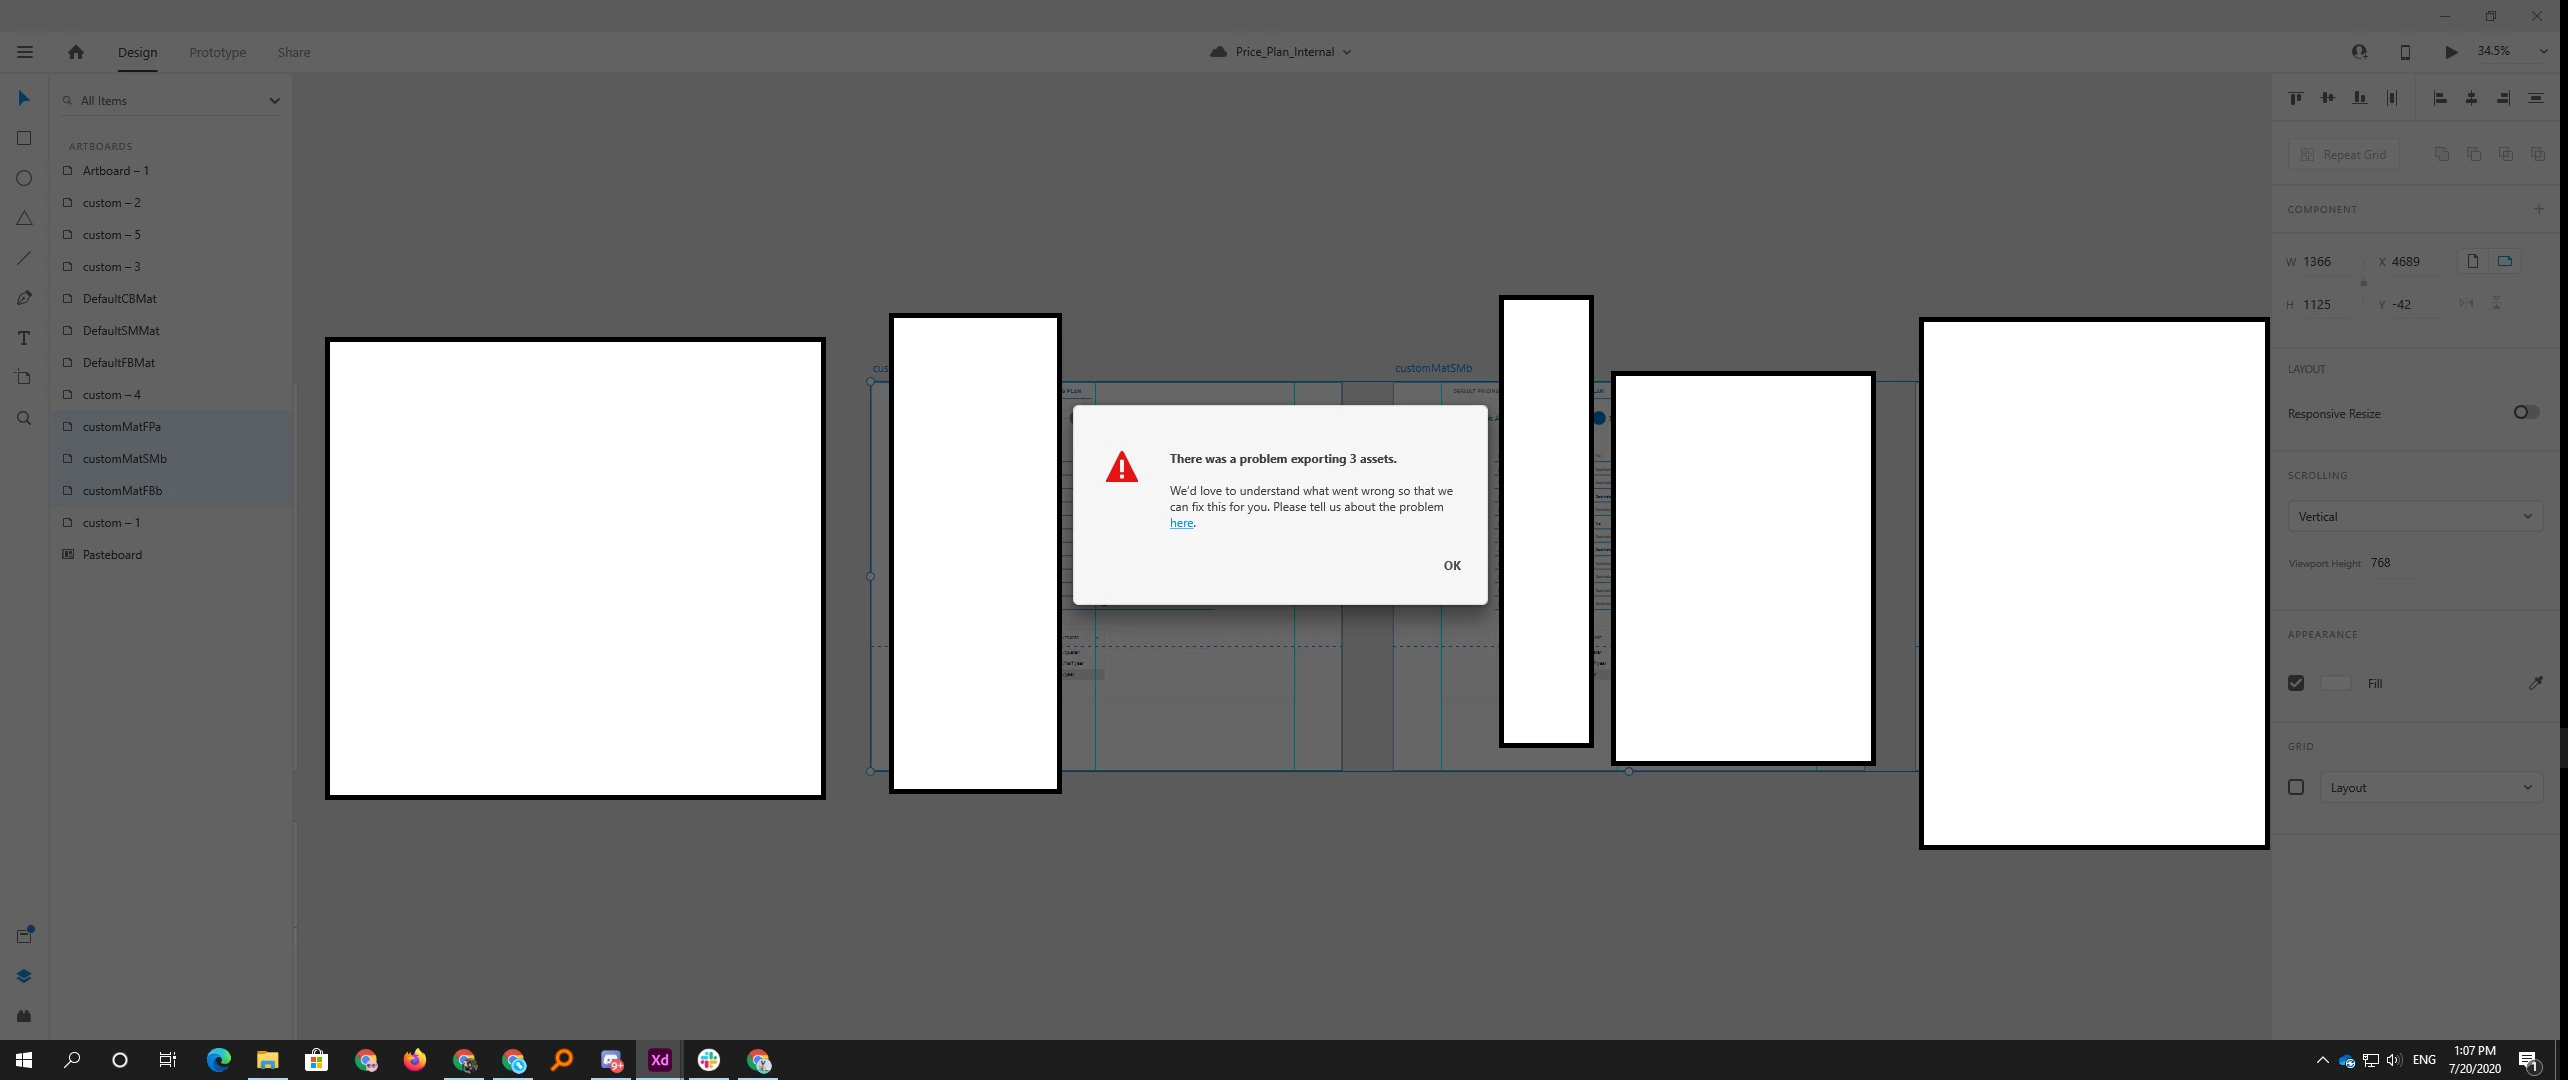Click the Fill color swatch

pos(2336,683)
